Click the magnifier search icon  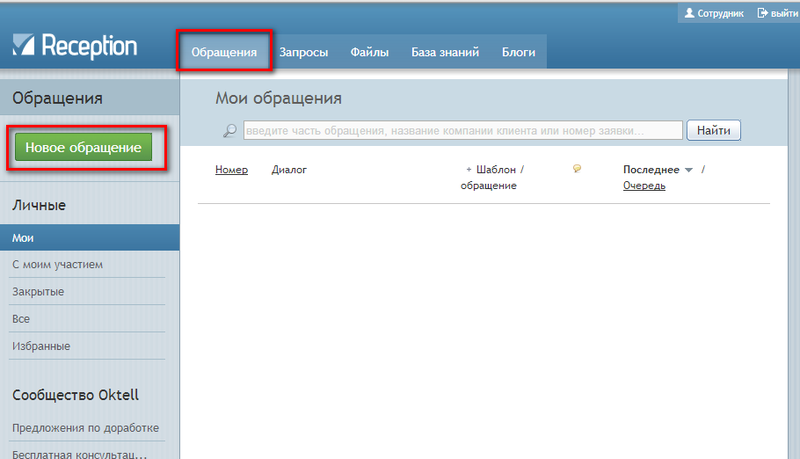(x=230, y=131)
